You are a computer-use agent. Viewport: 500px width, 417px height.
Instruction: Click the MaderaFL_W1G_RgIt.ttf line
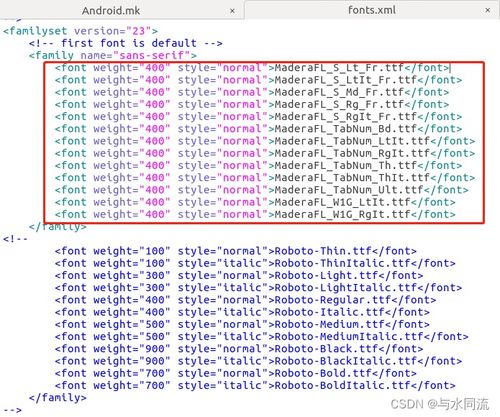[255, 214]
